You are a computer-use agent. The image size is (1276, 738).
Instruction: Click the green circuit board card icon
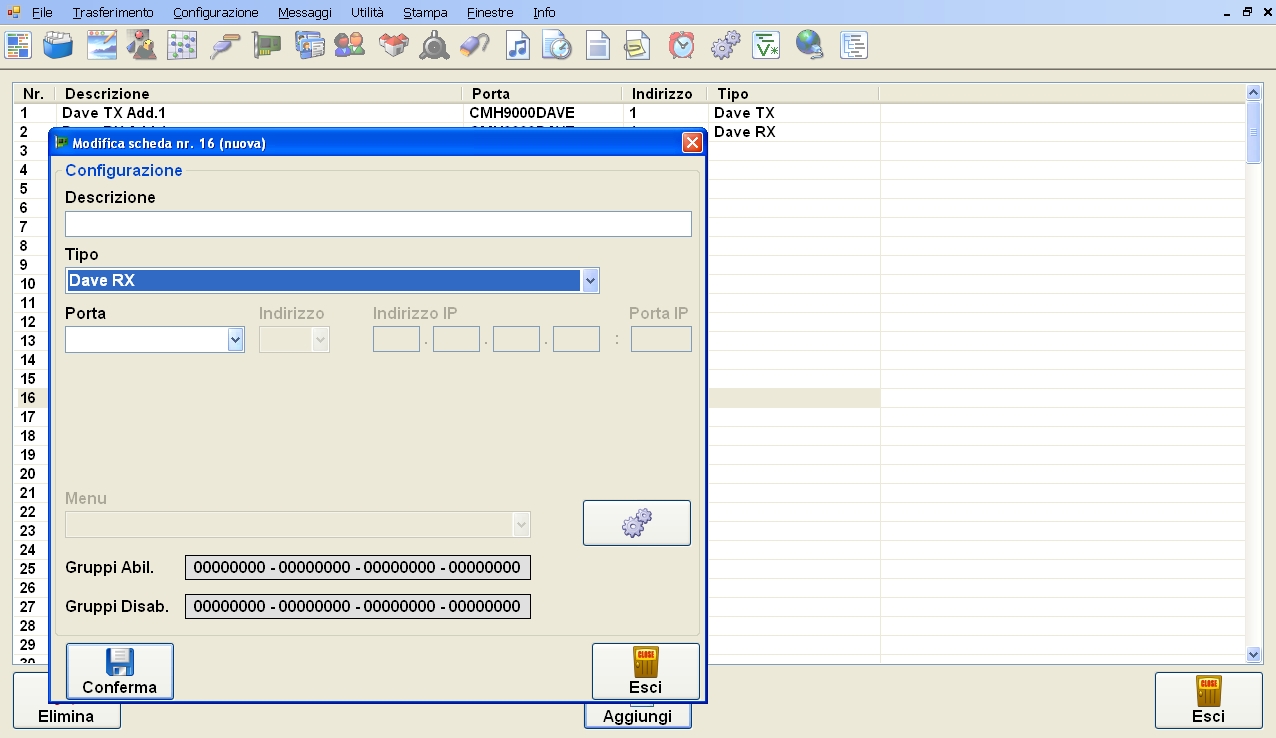tap(266, 45)
